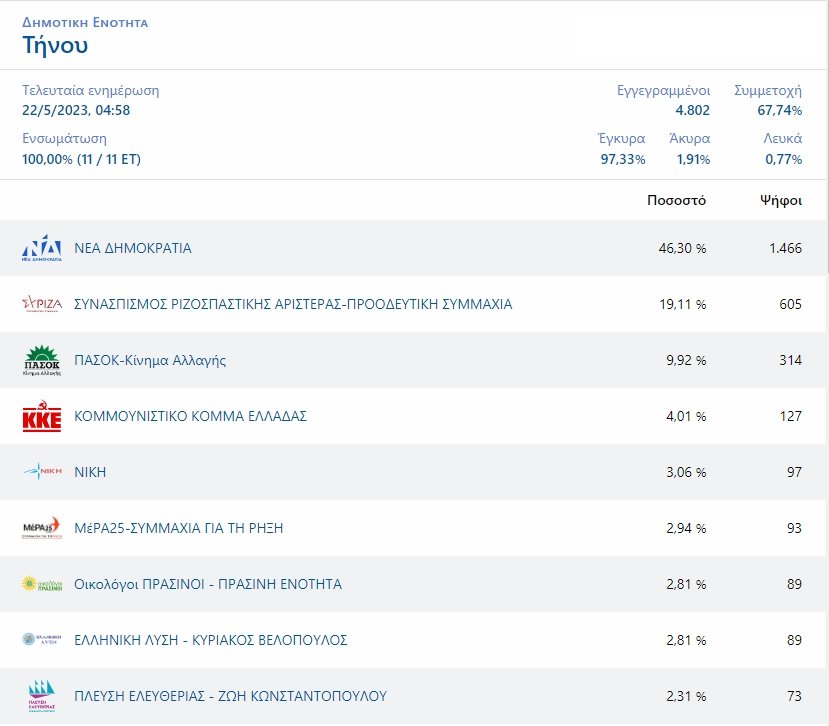The height and width of the screenshot is (726, 829).
Task: Click the Πλεύση Ελευθερίας sailboat logo
Action: [42, 696]
